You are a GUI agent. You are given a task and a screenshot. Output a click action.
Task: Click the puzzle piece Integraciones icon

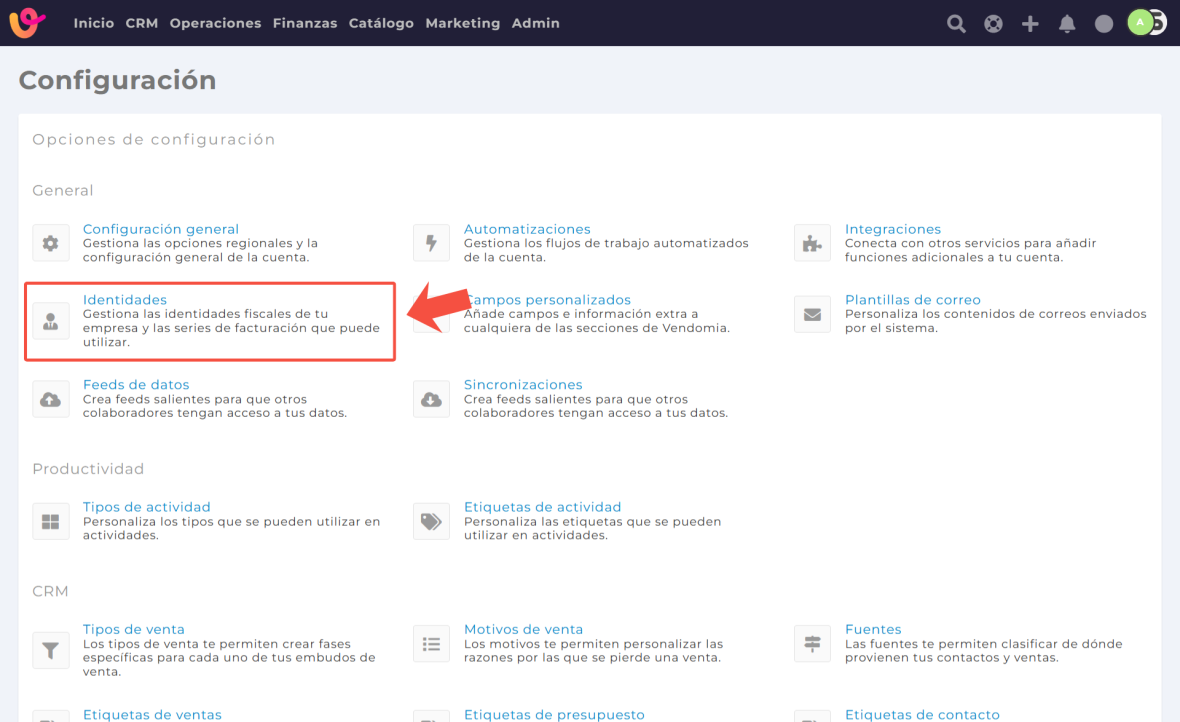812,243
